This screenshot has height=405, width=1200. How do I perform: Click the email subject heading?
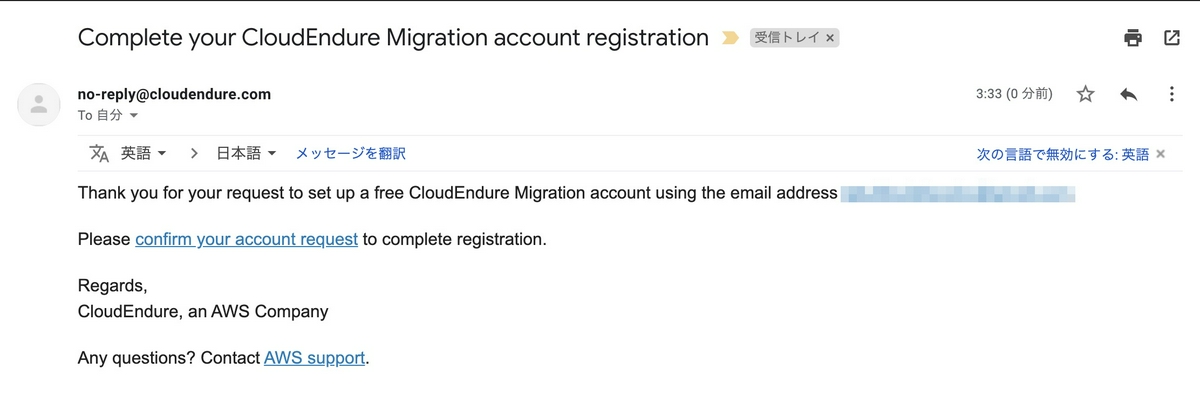pyautogui.click(x=393, y=38)
